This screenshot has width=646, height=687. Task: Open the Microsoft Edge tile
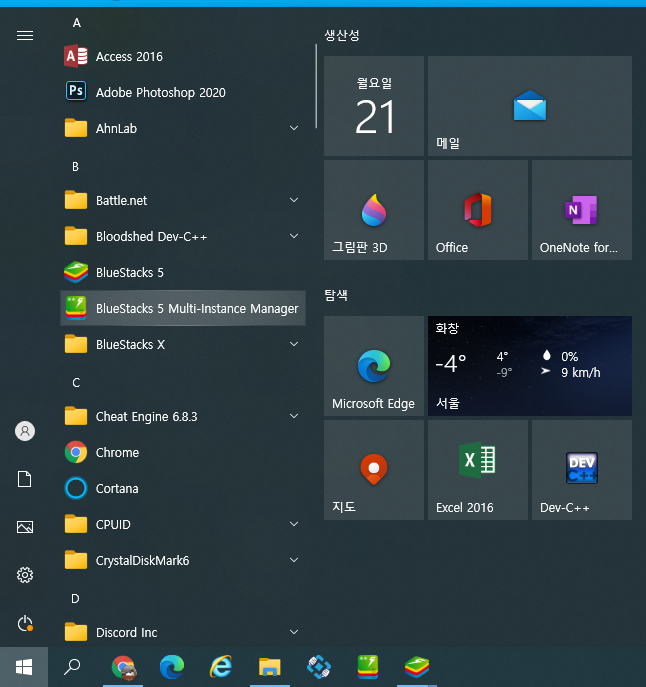(x=374, y=366)
